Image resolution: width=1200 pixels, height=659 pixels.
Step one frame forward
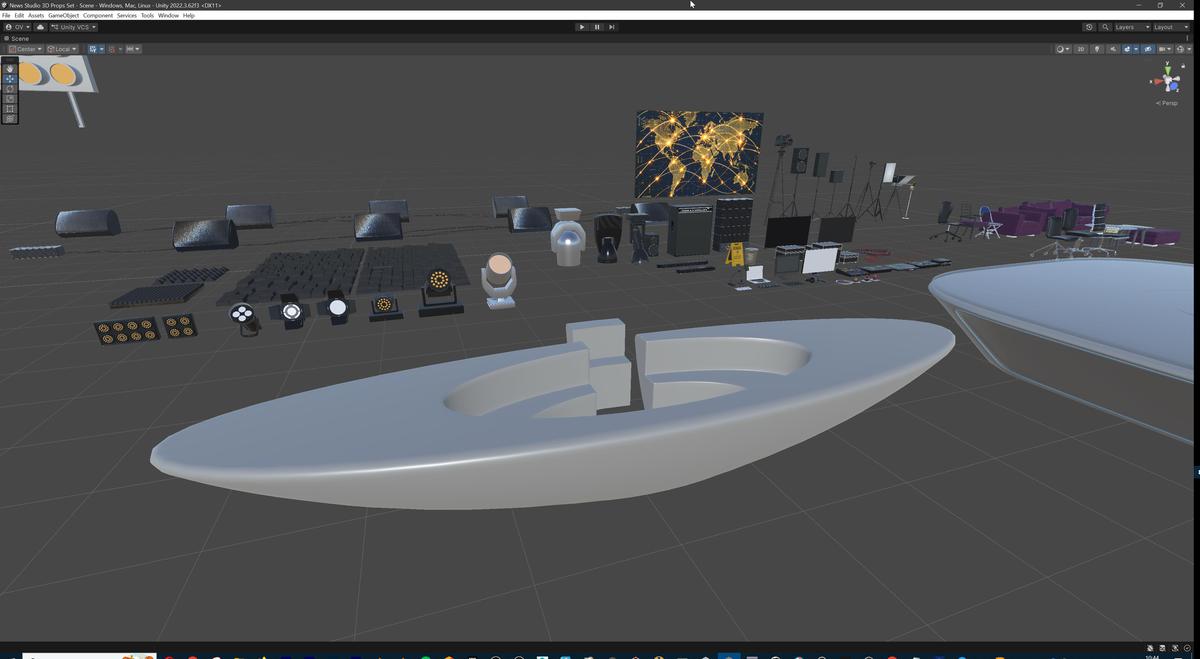[x=612, y=27]
